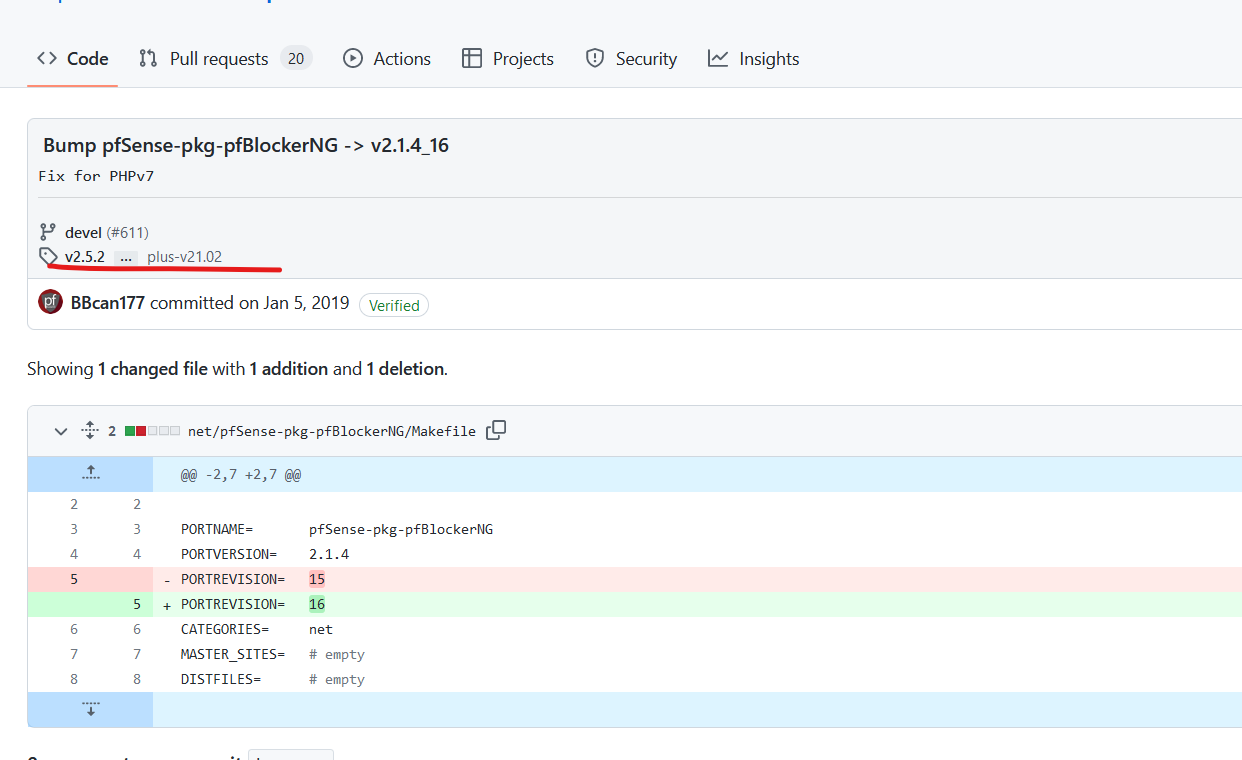Expand diff lines upward above hunk

[90, 474]
